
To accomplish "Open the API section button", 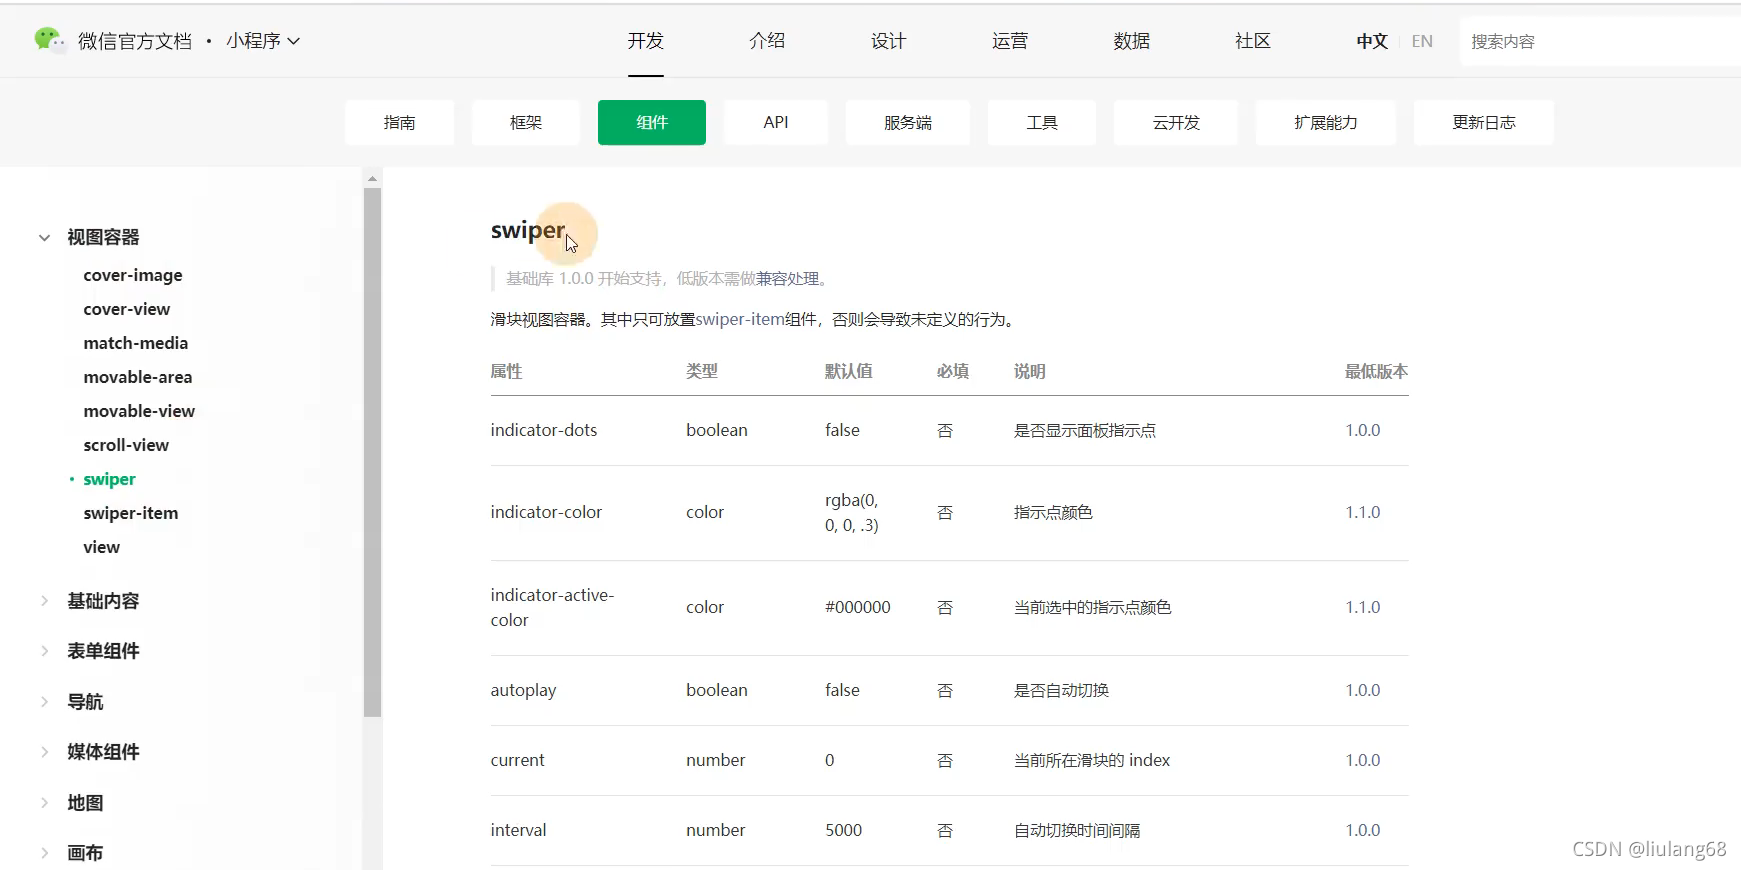I will tap(776, 122).
